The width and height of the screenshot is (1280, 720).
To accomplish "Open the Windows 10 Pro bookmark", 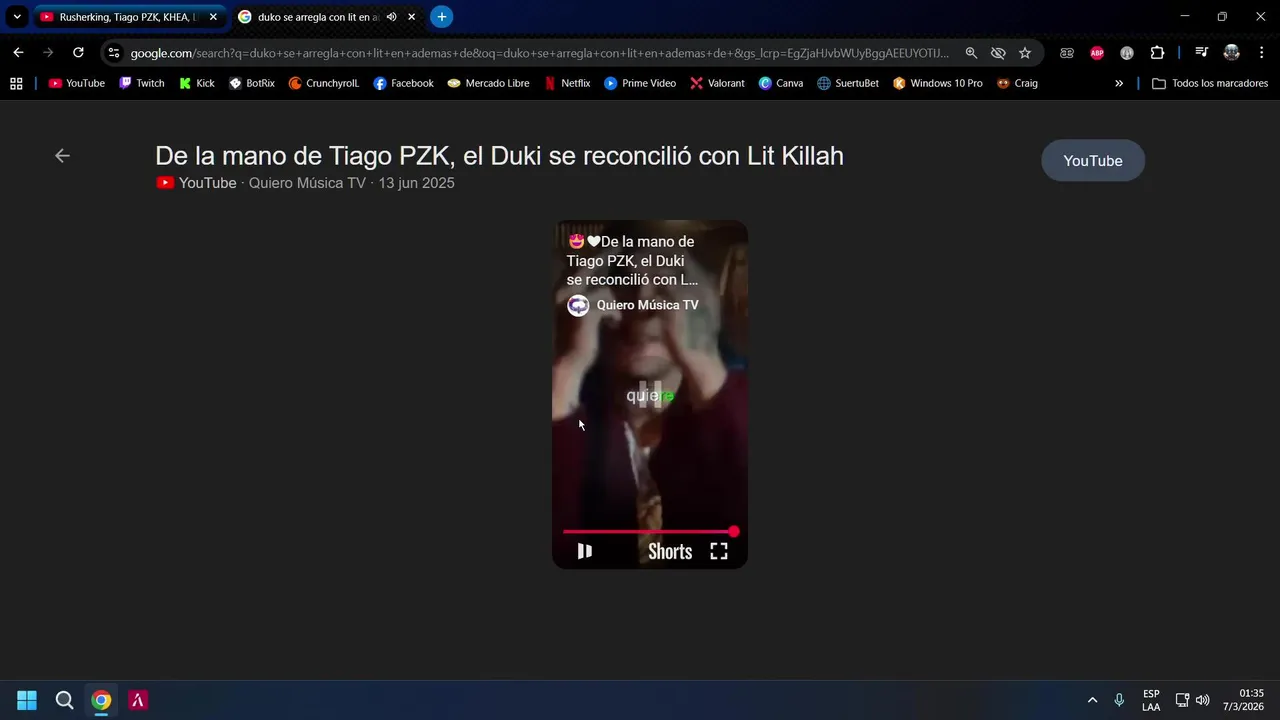I will point(938,83).
